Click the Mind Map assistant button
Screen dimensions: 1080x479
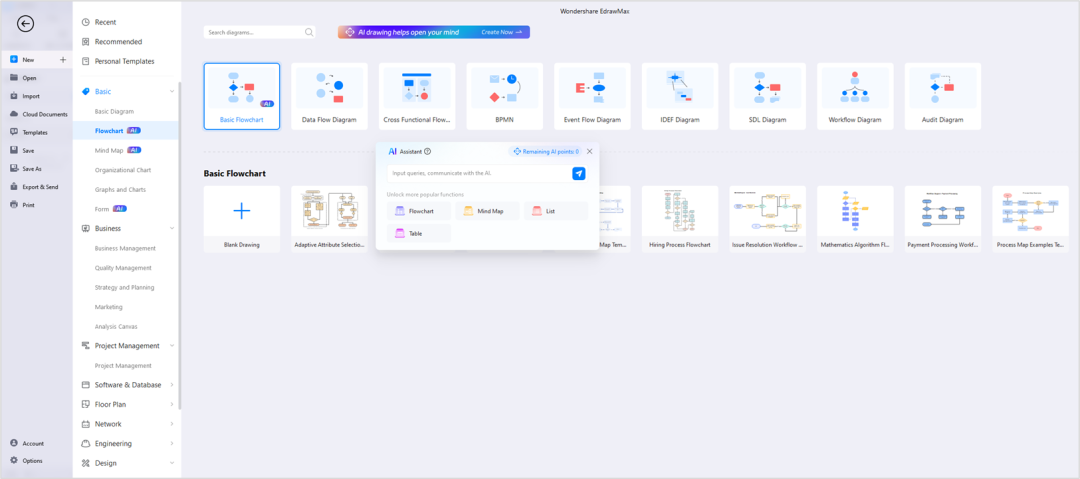coord(487,211)
